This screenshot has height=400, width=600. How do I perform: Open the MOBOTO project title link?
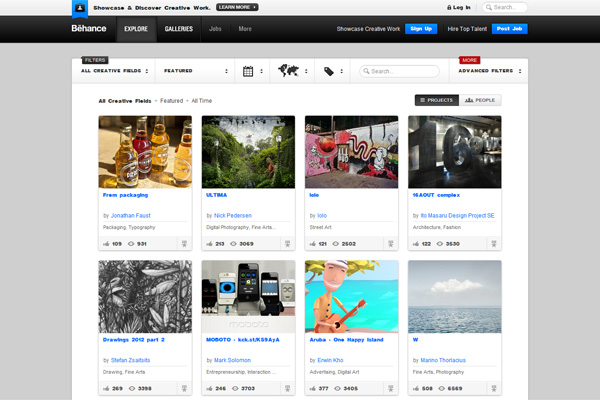tap(243, 340)
